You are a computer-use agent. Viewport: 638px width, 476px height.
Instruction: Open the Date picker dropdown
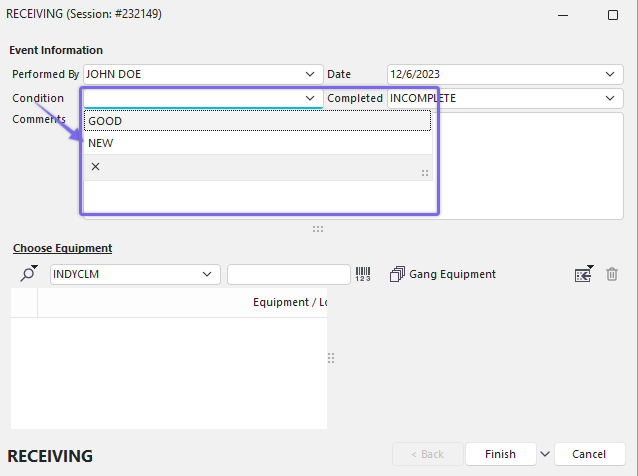pyautogui.click(x=610, y=74)
